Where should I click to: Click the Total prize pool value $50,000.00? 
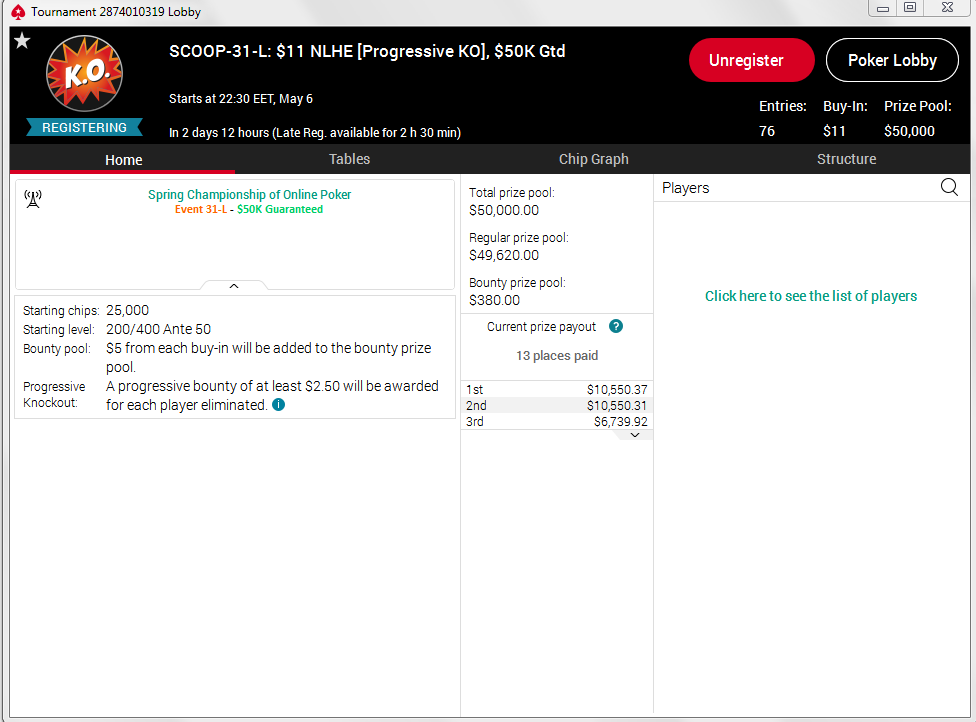(x=504, y=210)
